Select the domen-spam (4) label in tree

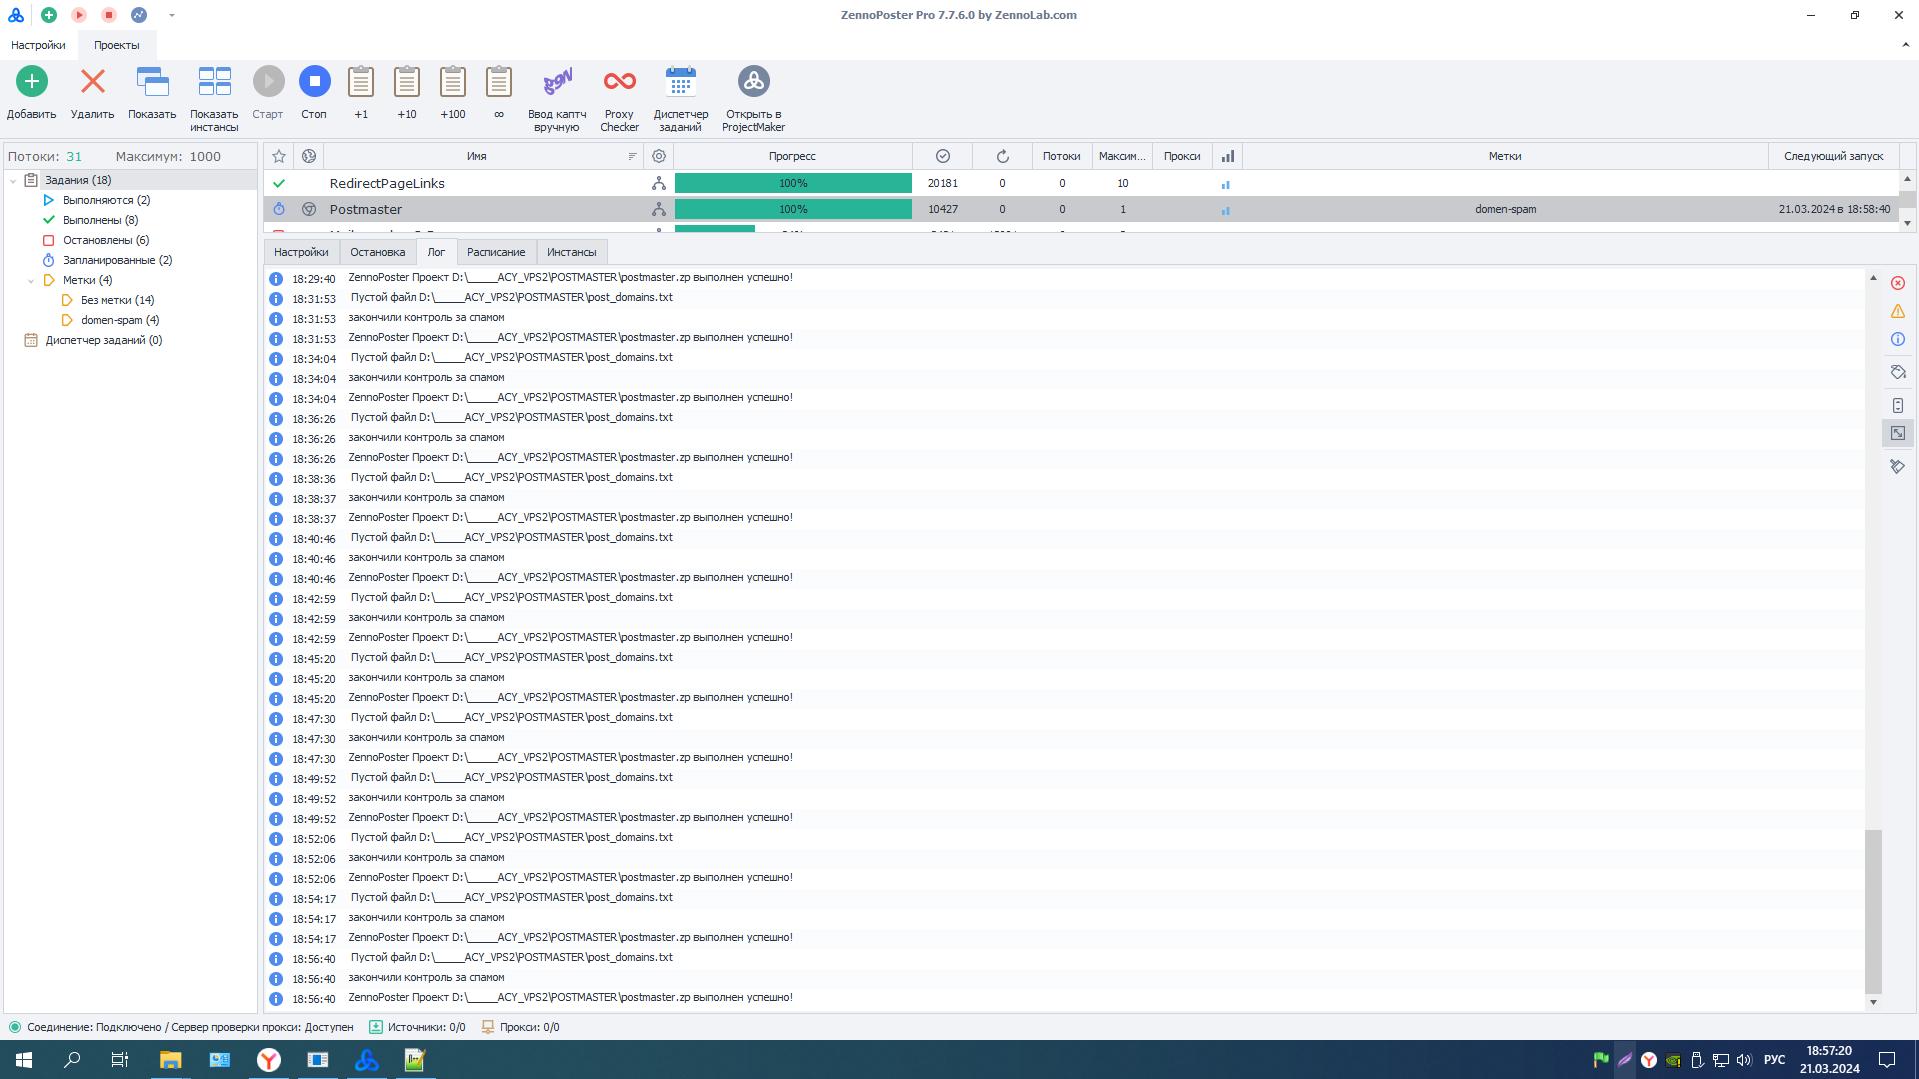click(x=120, y=320)
